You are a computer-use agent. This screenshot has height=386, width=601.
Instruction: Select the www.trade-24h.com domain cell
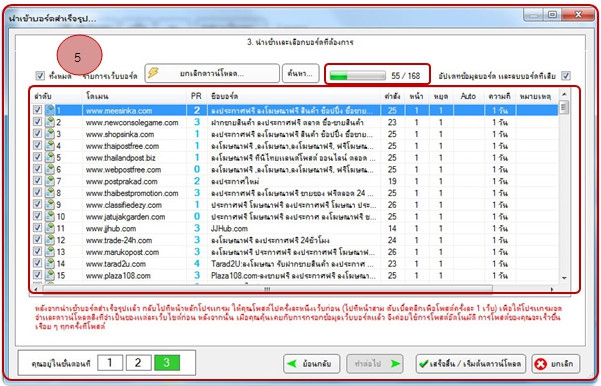[x=135, y=240]
